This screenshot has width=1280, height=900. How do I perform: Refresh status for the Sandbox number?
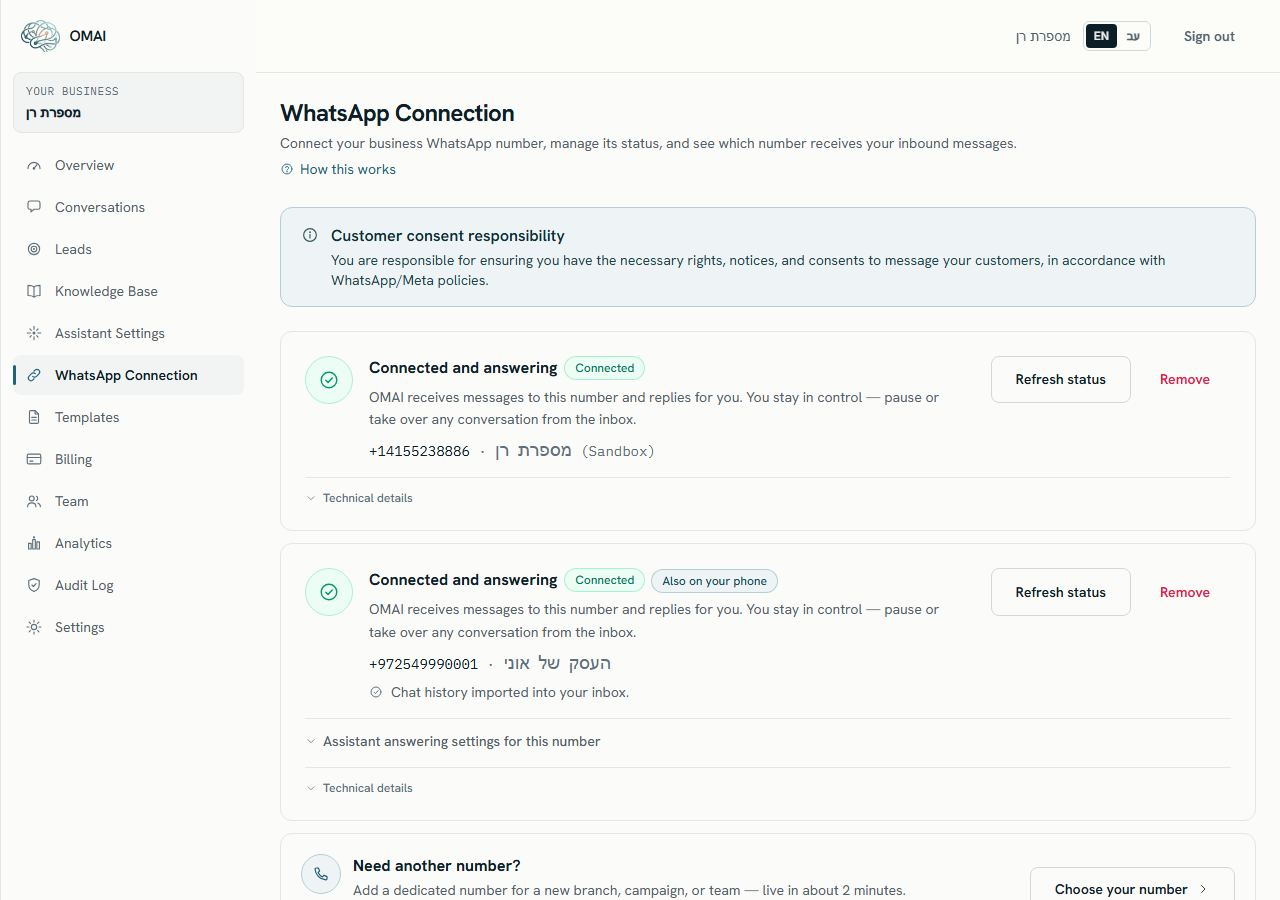tap(1061, 380)
